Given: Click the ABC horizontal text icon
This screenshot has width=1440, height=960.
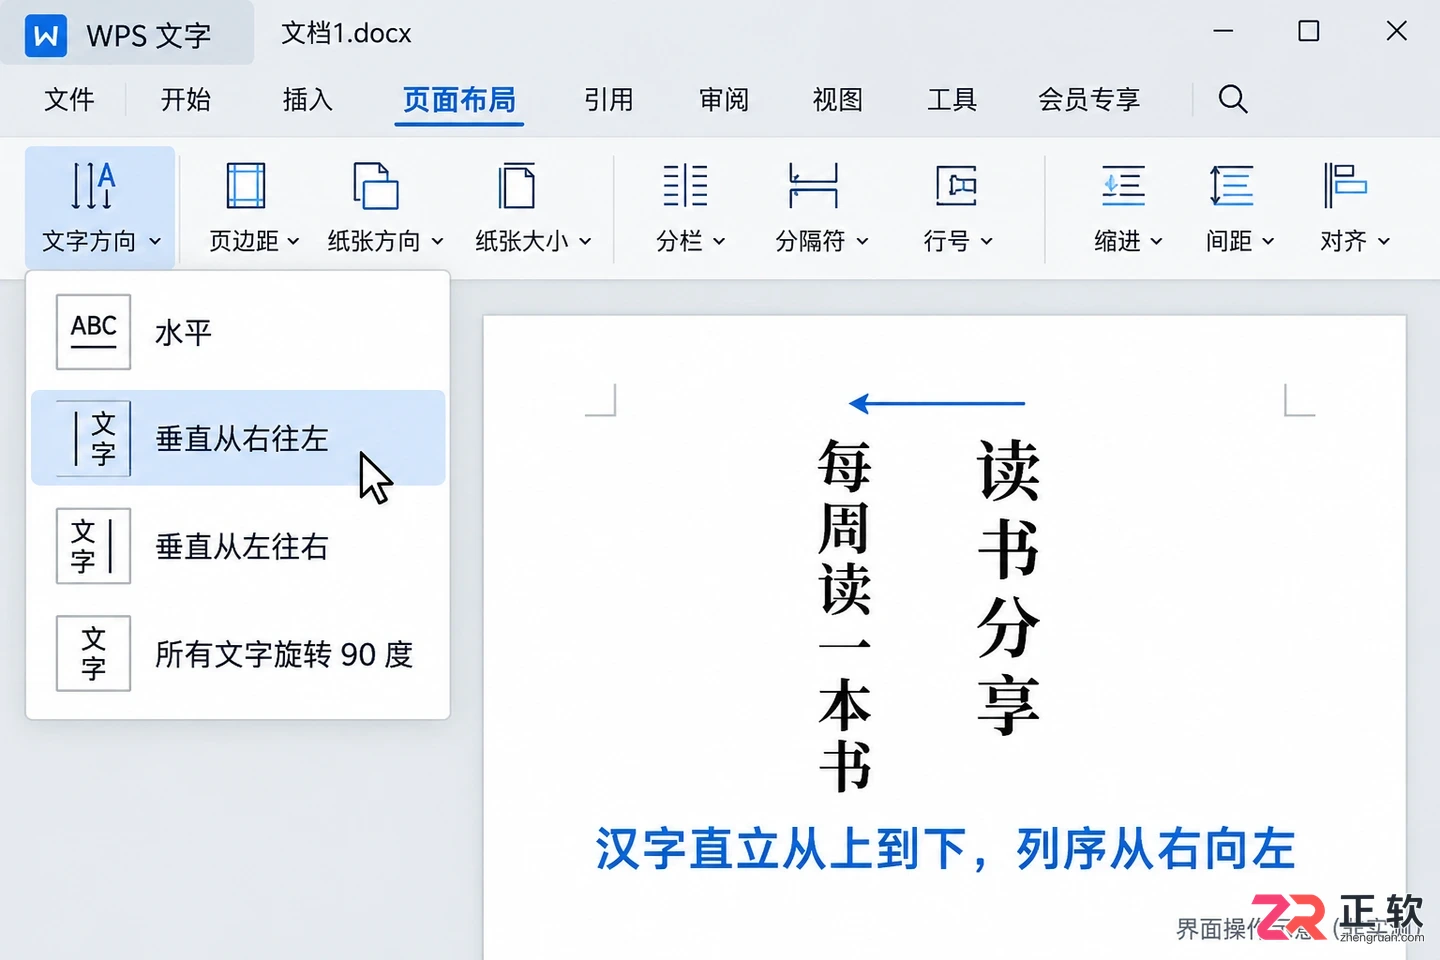Looking at the screenshot, I should 94,332.
